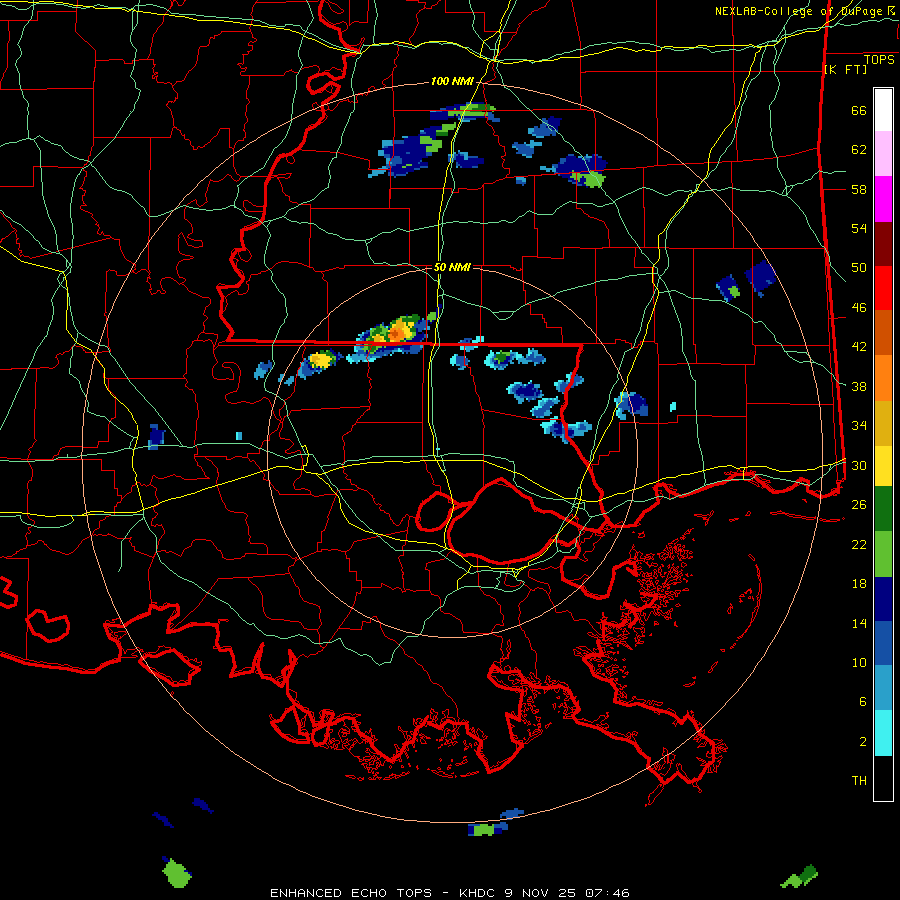This screenshot has height=900, width=900.
Task: Click the '34' legend value
Action: point(859,426)
